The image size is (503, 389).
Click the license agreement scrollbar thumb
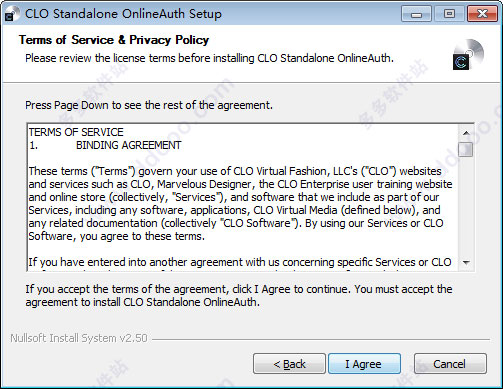pyautogui.click(x=466, y=149)
